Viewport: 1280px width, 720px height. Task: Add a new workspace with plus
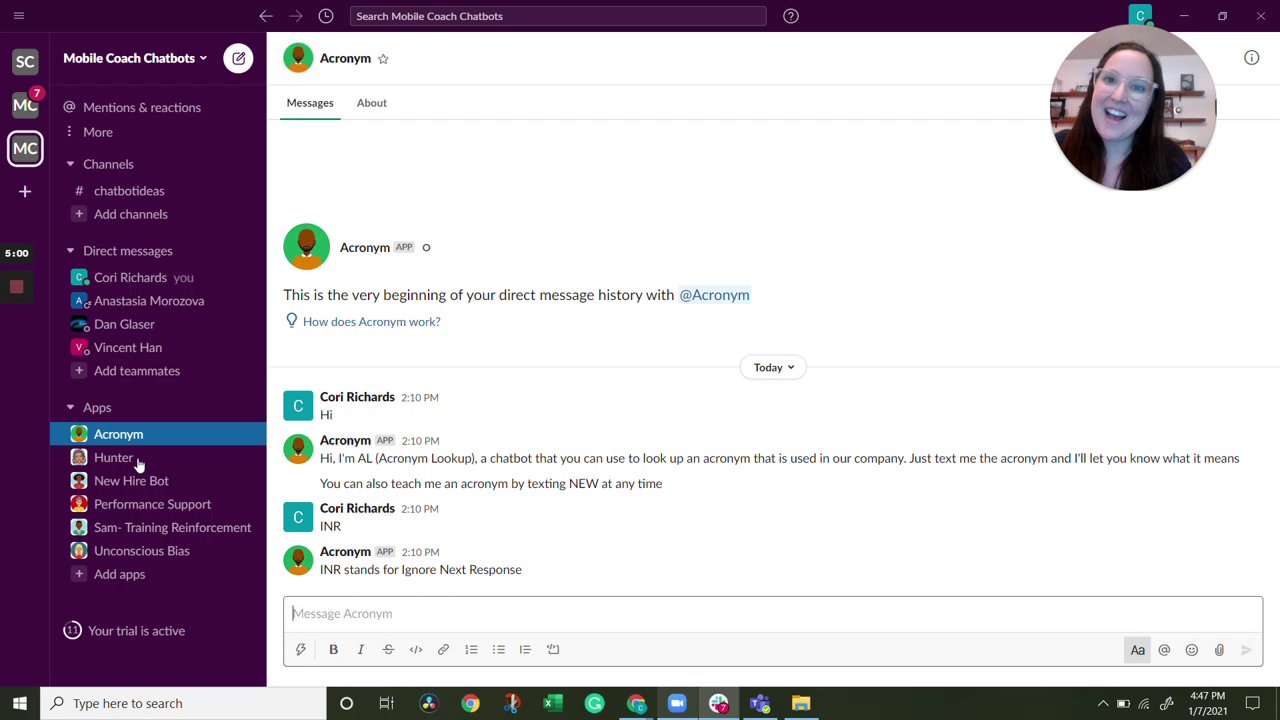[x=25, y=191]
